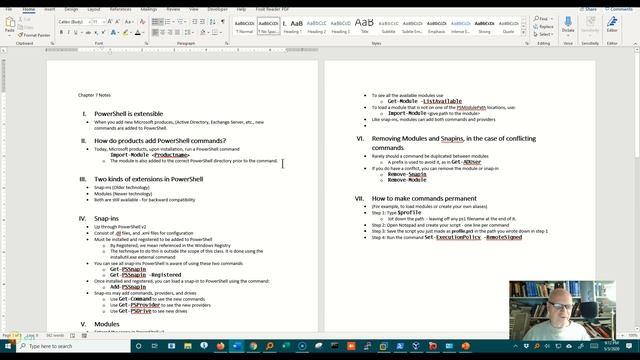Click the taskbar search box

tap(73, 346)
